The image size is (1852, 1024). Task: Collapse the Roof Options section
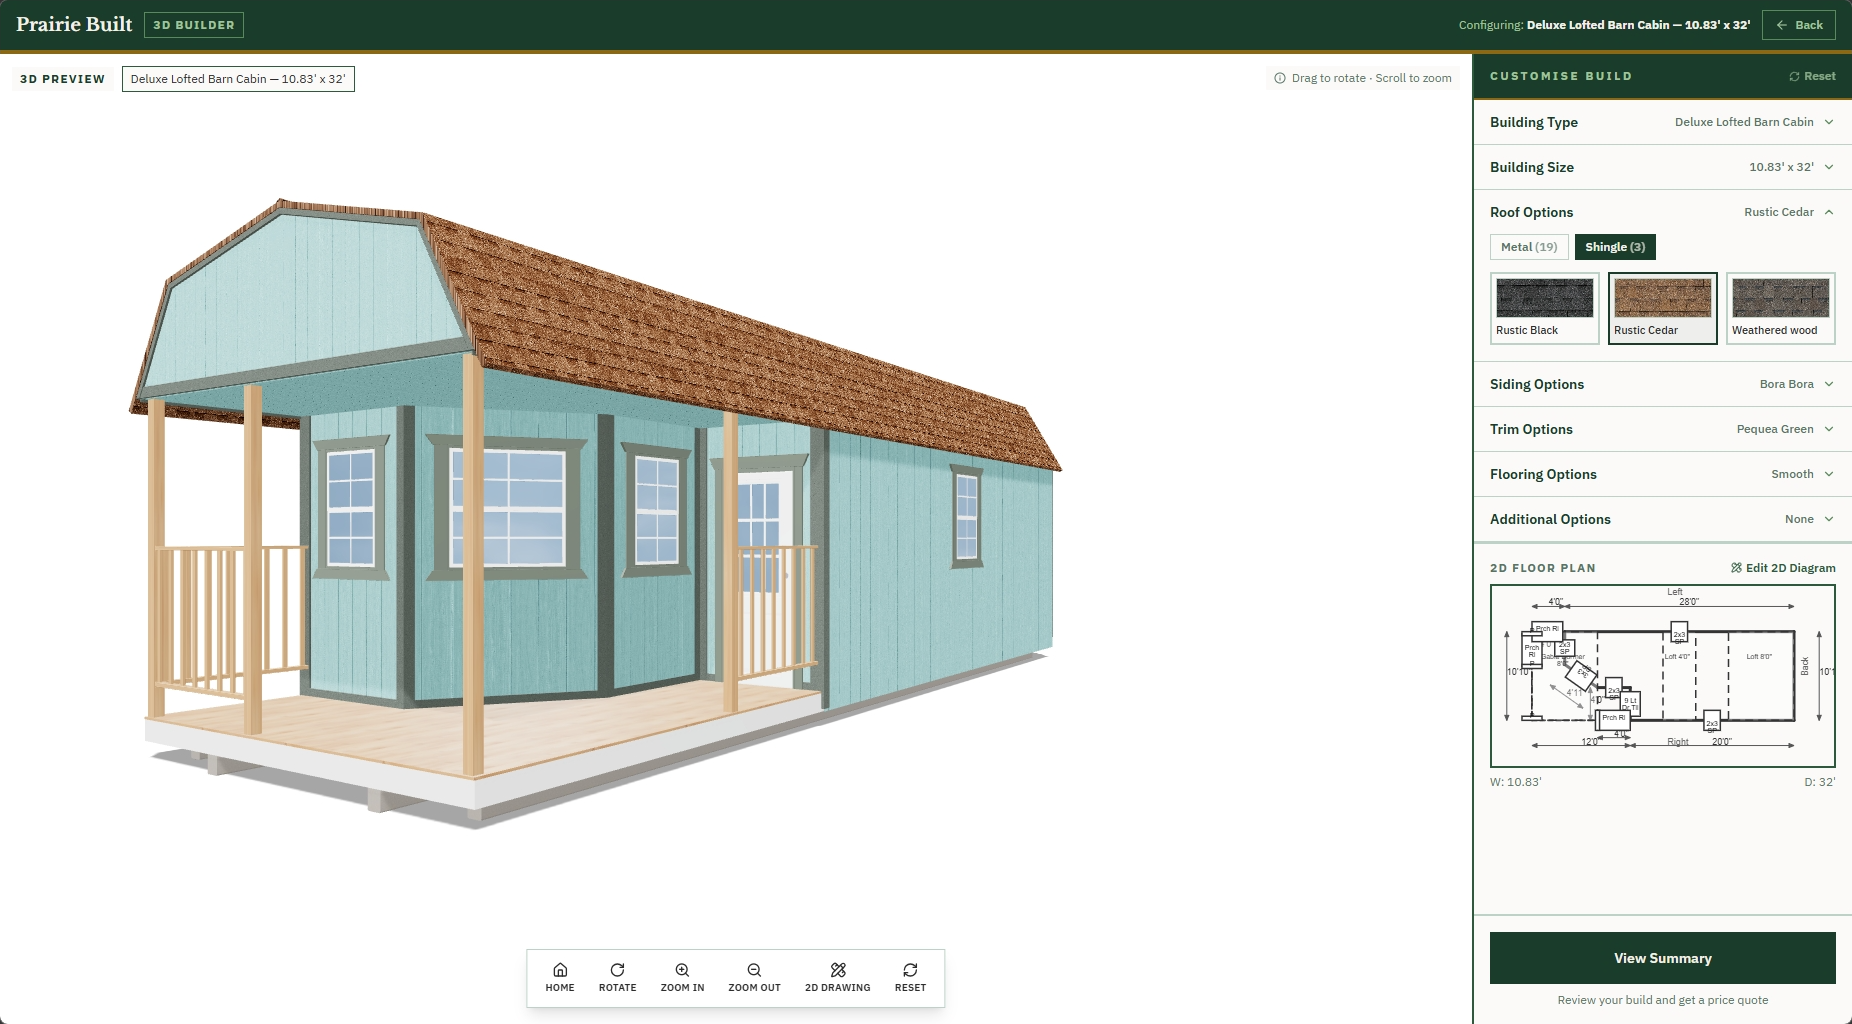[x=1662, y=212]
